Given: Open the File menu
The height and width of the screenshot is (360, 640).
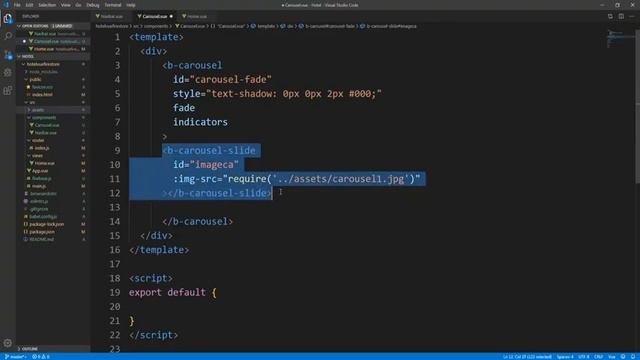Looking at the screenshot, I should coord(17,5).
